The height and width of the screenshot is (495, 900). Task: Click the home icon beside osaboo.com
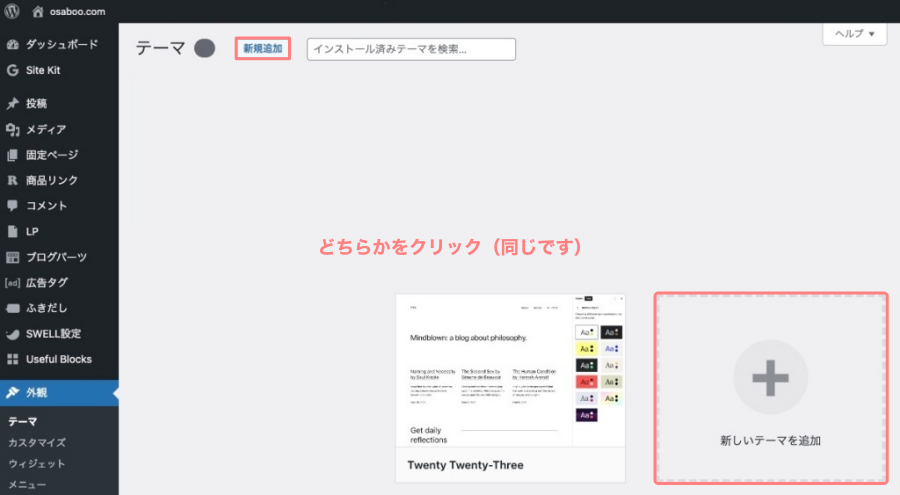pyautogui.click(x=38, y=11)
